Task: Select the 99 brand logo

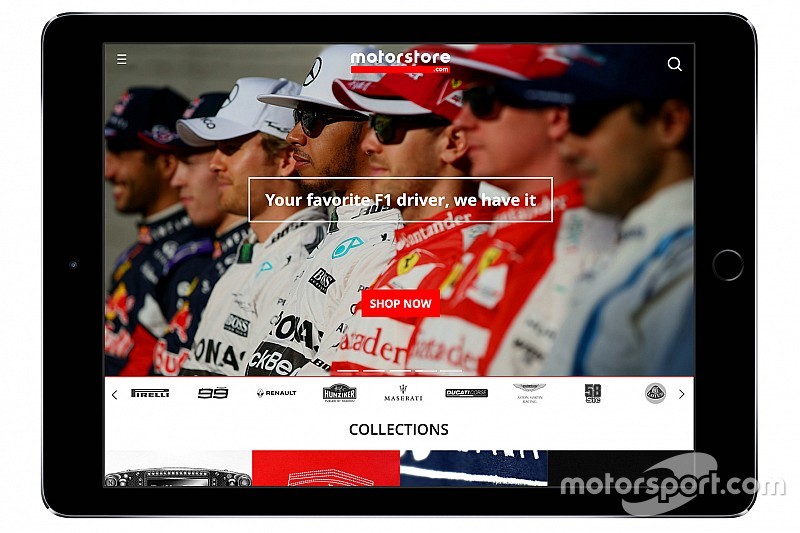Action: pos(213,393)
